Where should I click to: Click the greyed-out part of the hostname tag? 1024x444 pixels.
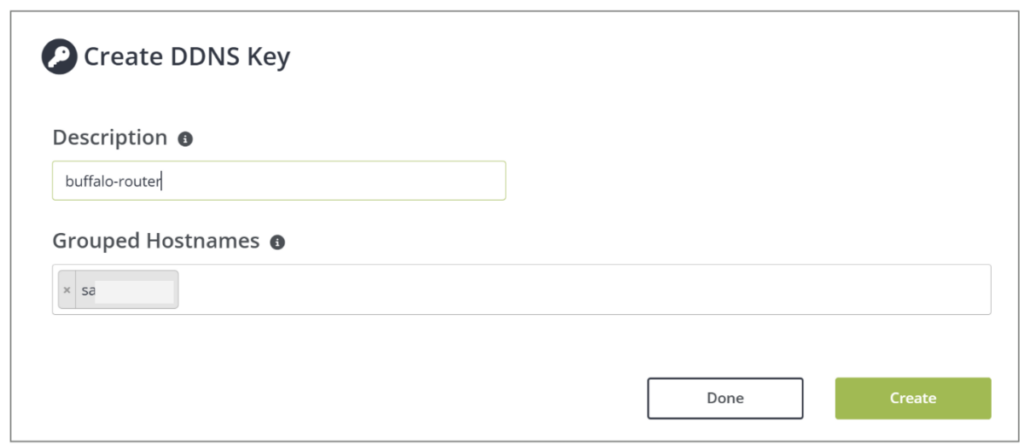(135, 290)
